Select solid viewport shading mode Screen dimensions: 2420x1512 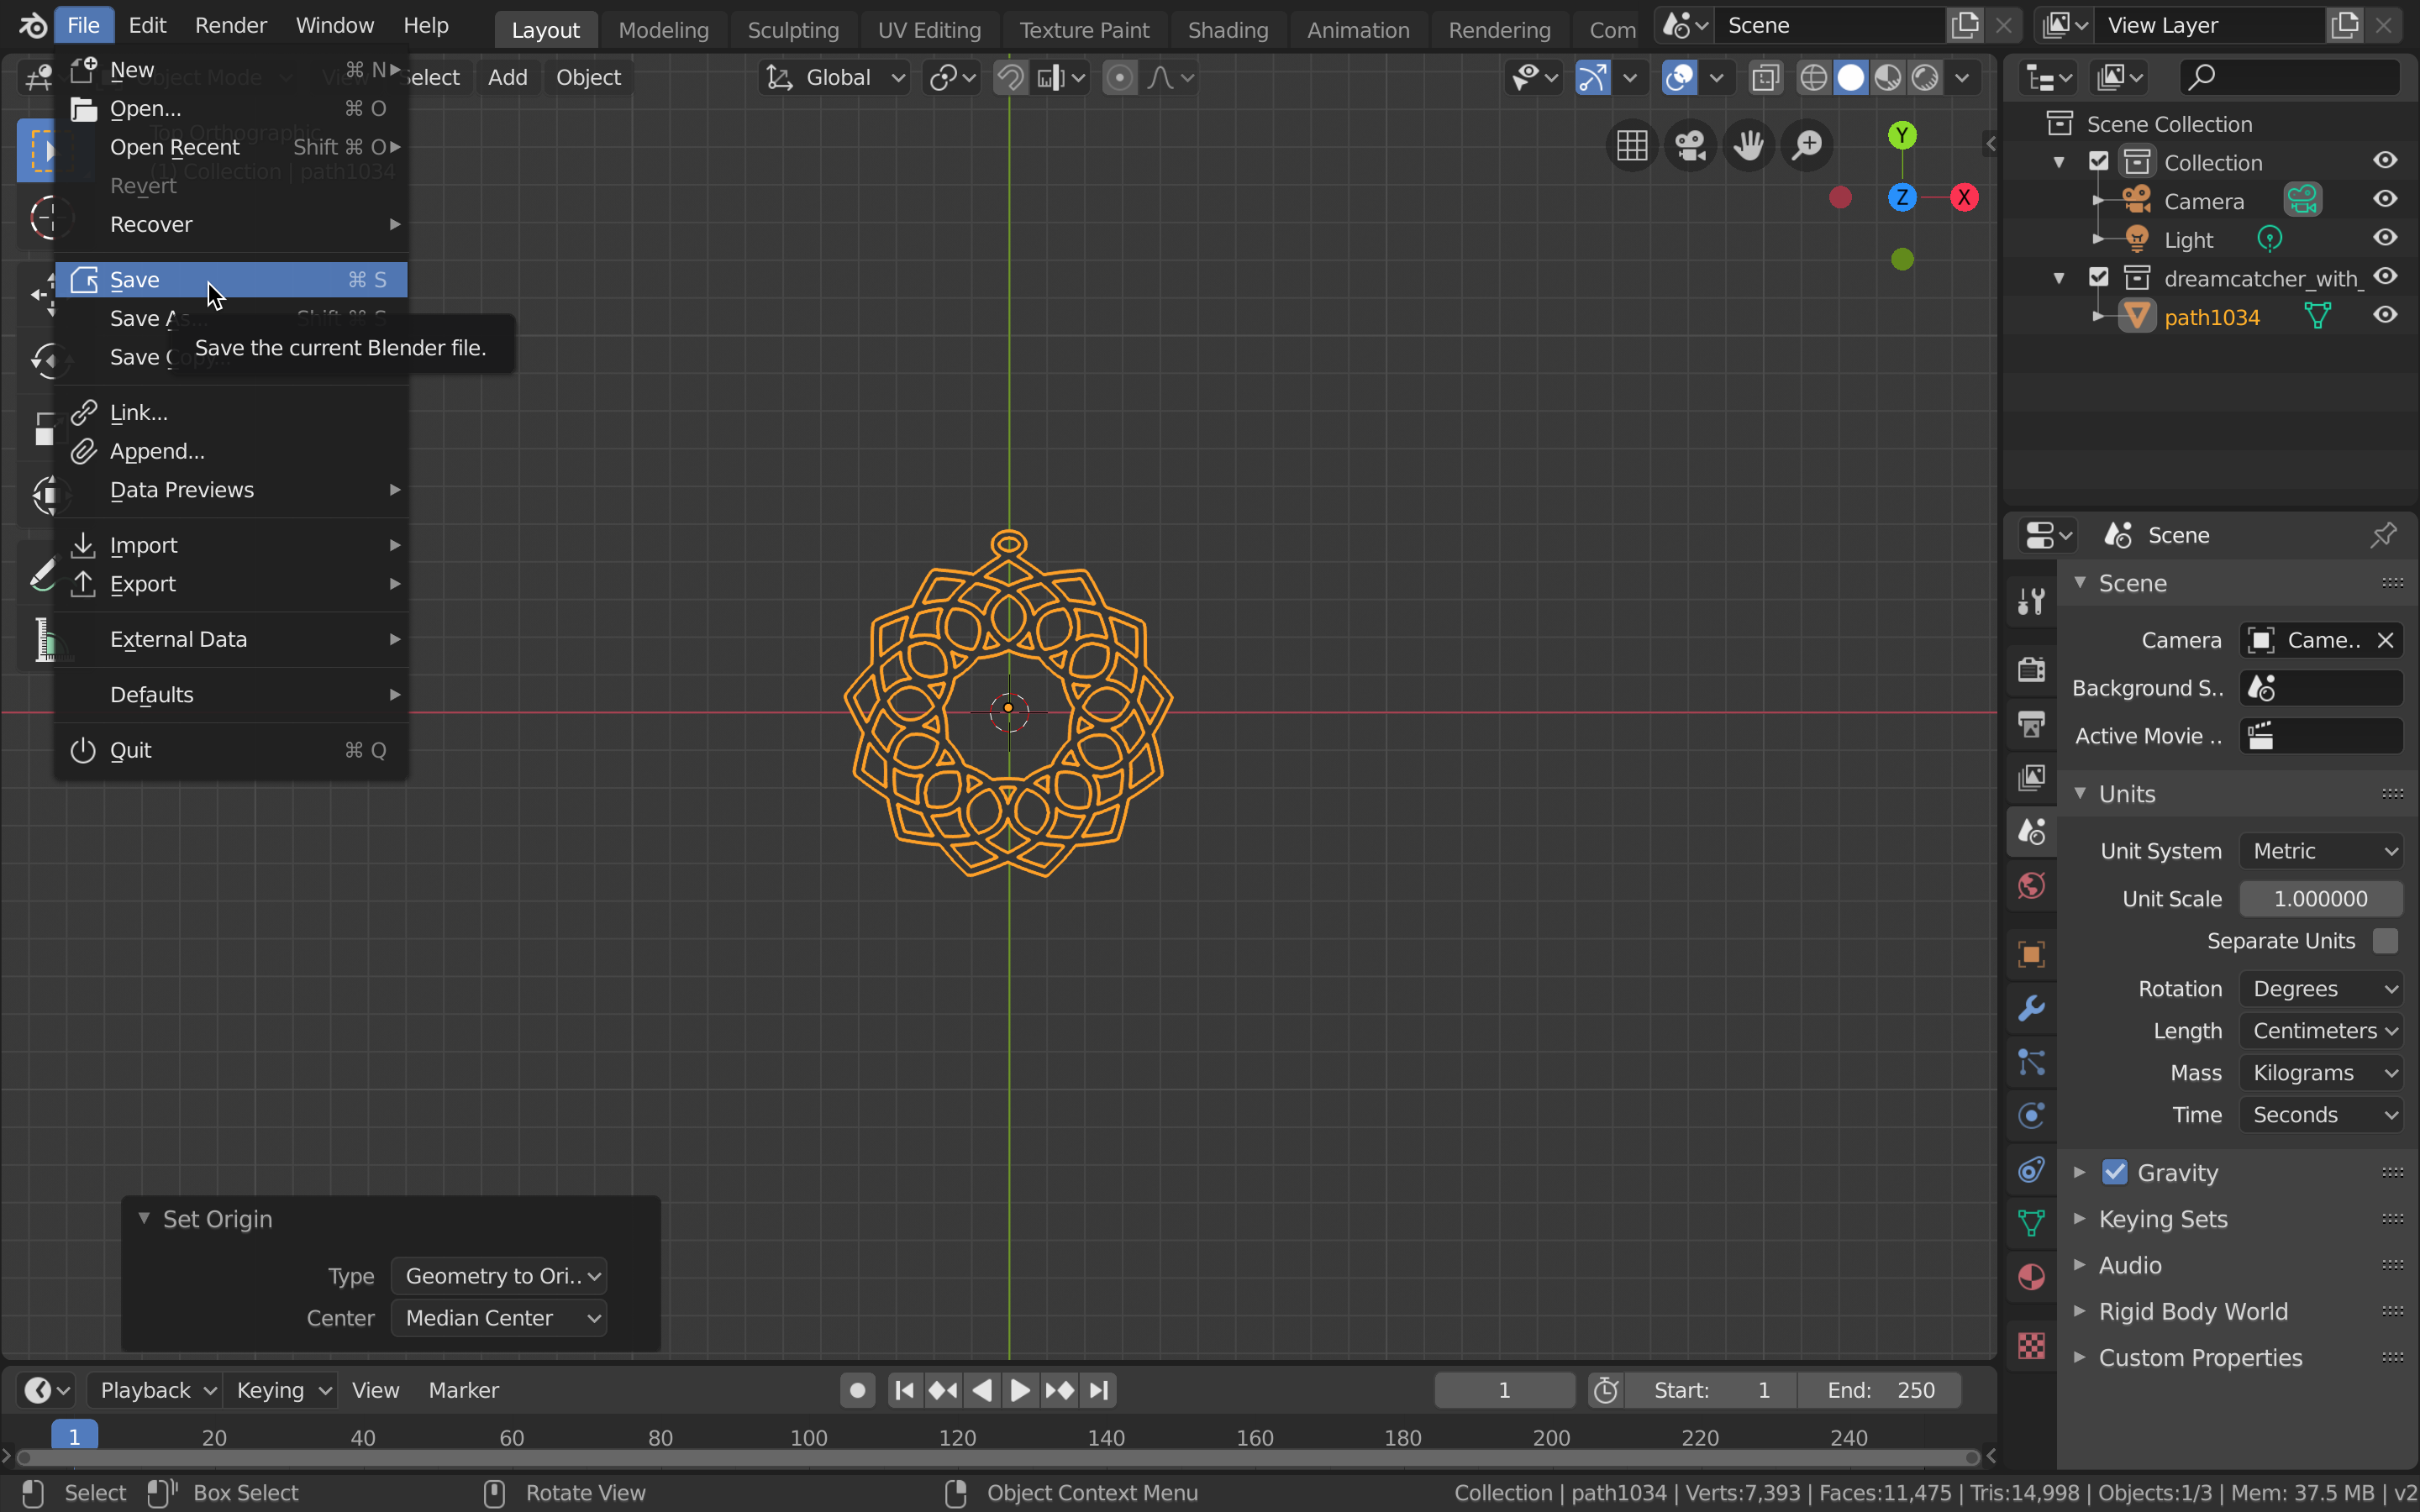[1851, 77]
